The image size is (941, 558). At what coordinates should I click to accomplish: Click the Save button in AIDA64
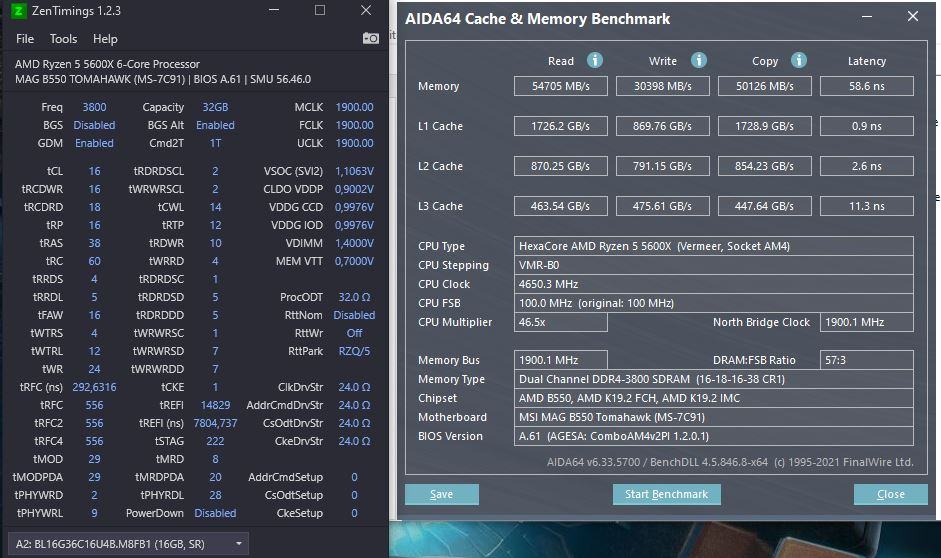pos(442,494)
